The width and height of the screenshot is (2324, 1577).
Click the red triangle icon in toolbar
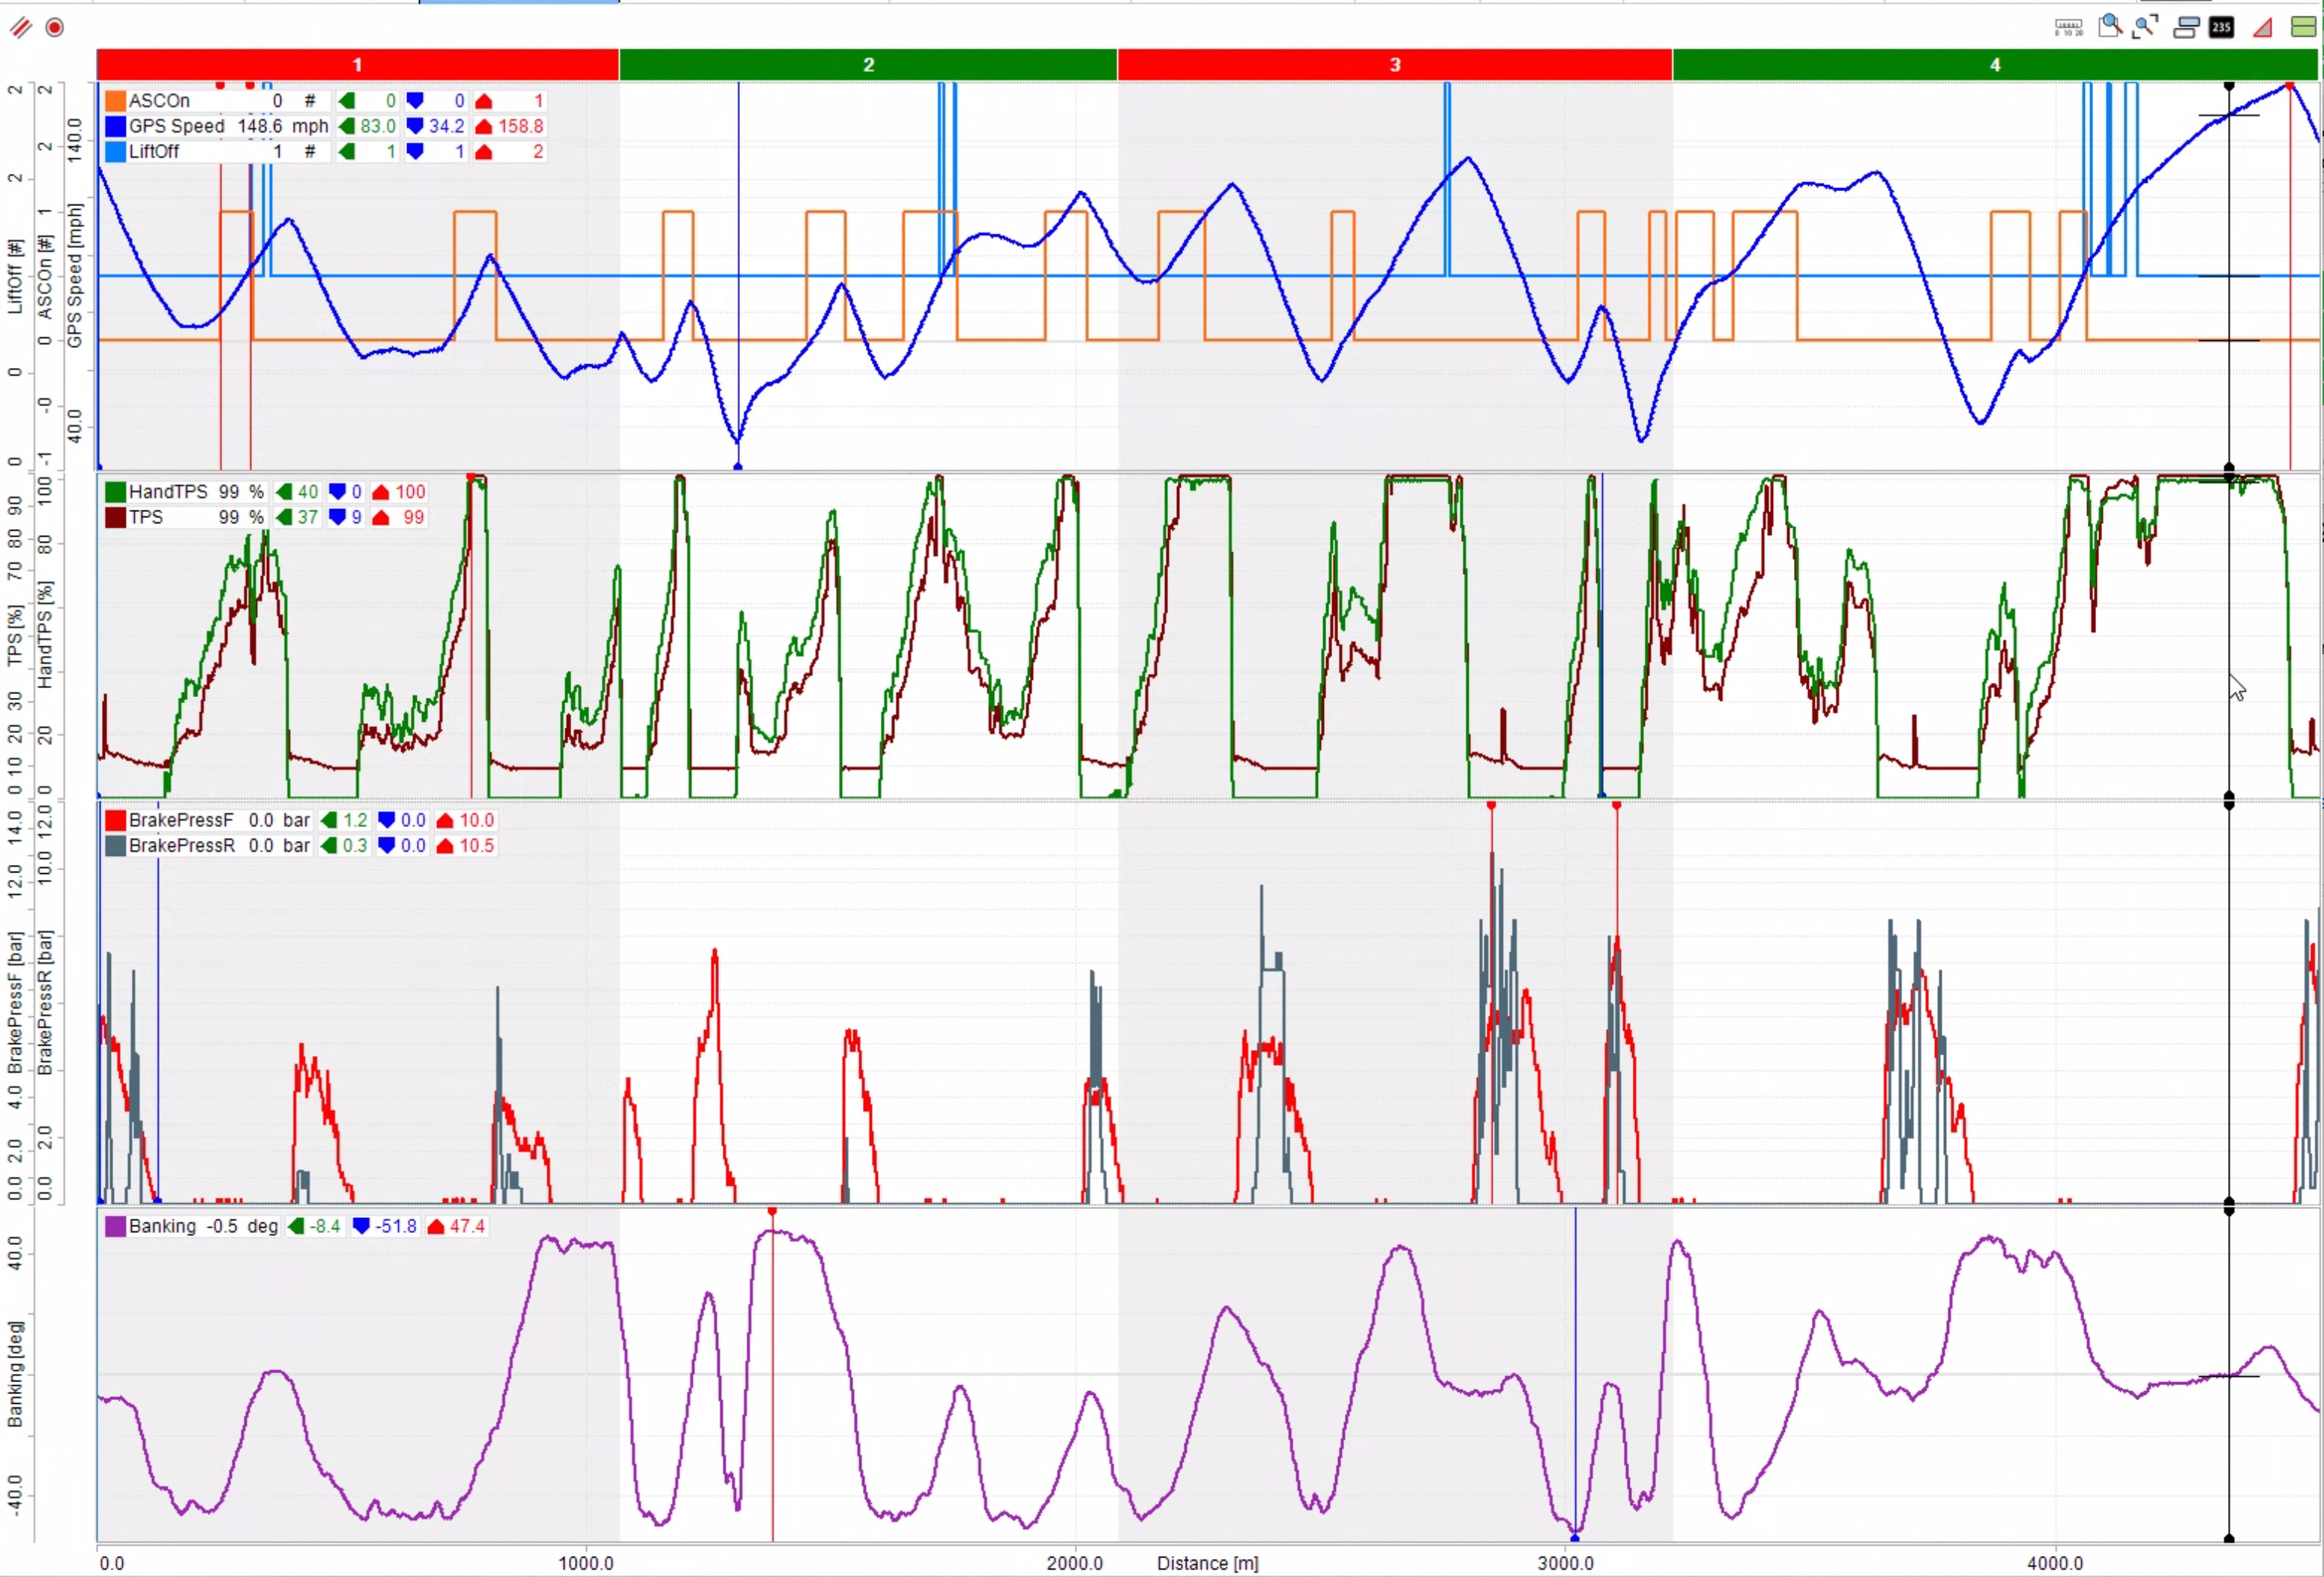coord(2262,27)
